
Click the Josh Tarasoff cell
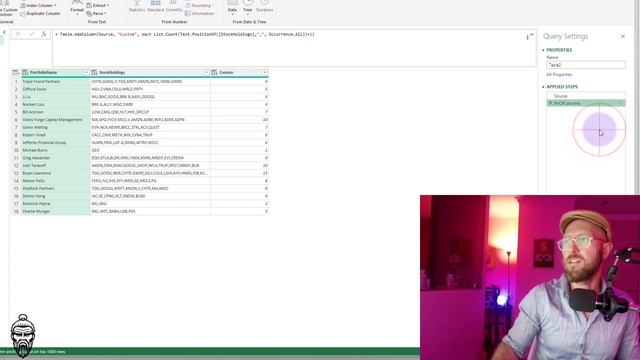coord(56,165)
